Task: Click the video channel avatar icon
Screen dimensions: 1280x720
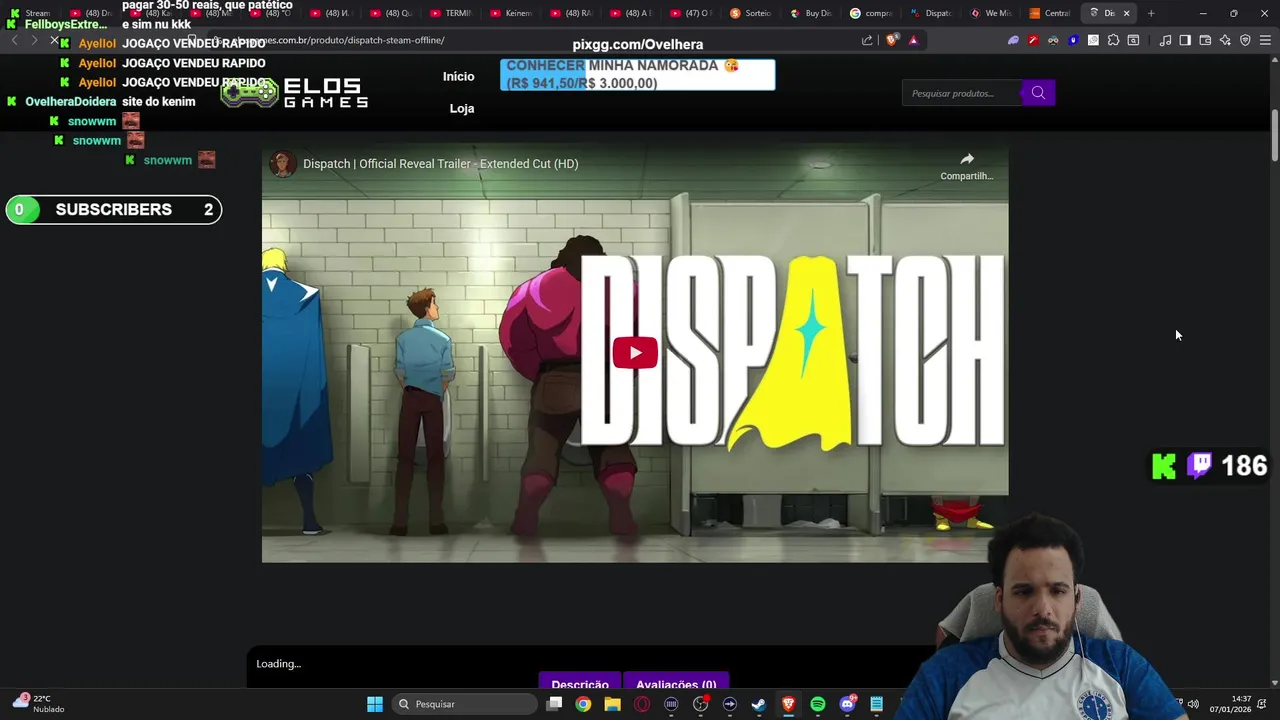Action: coord(283,164)
